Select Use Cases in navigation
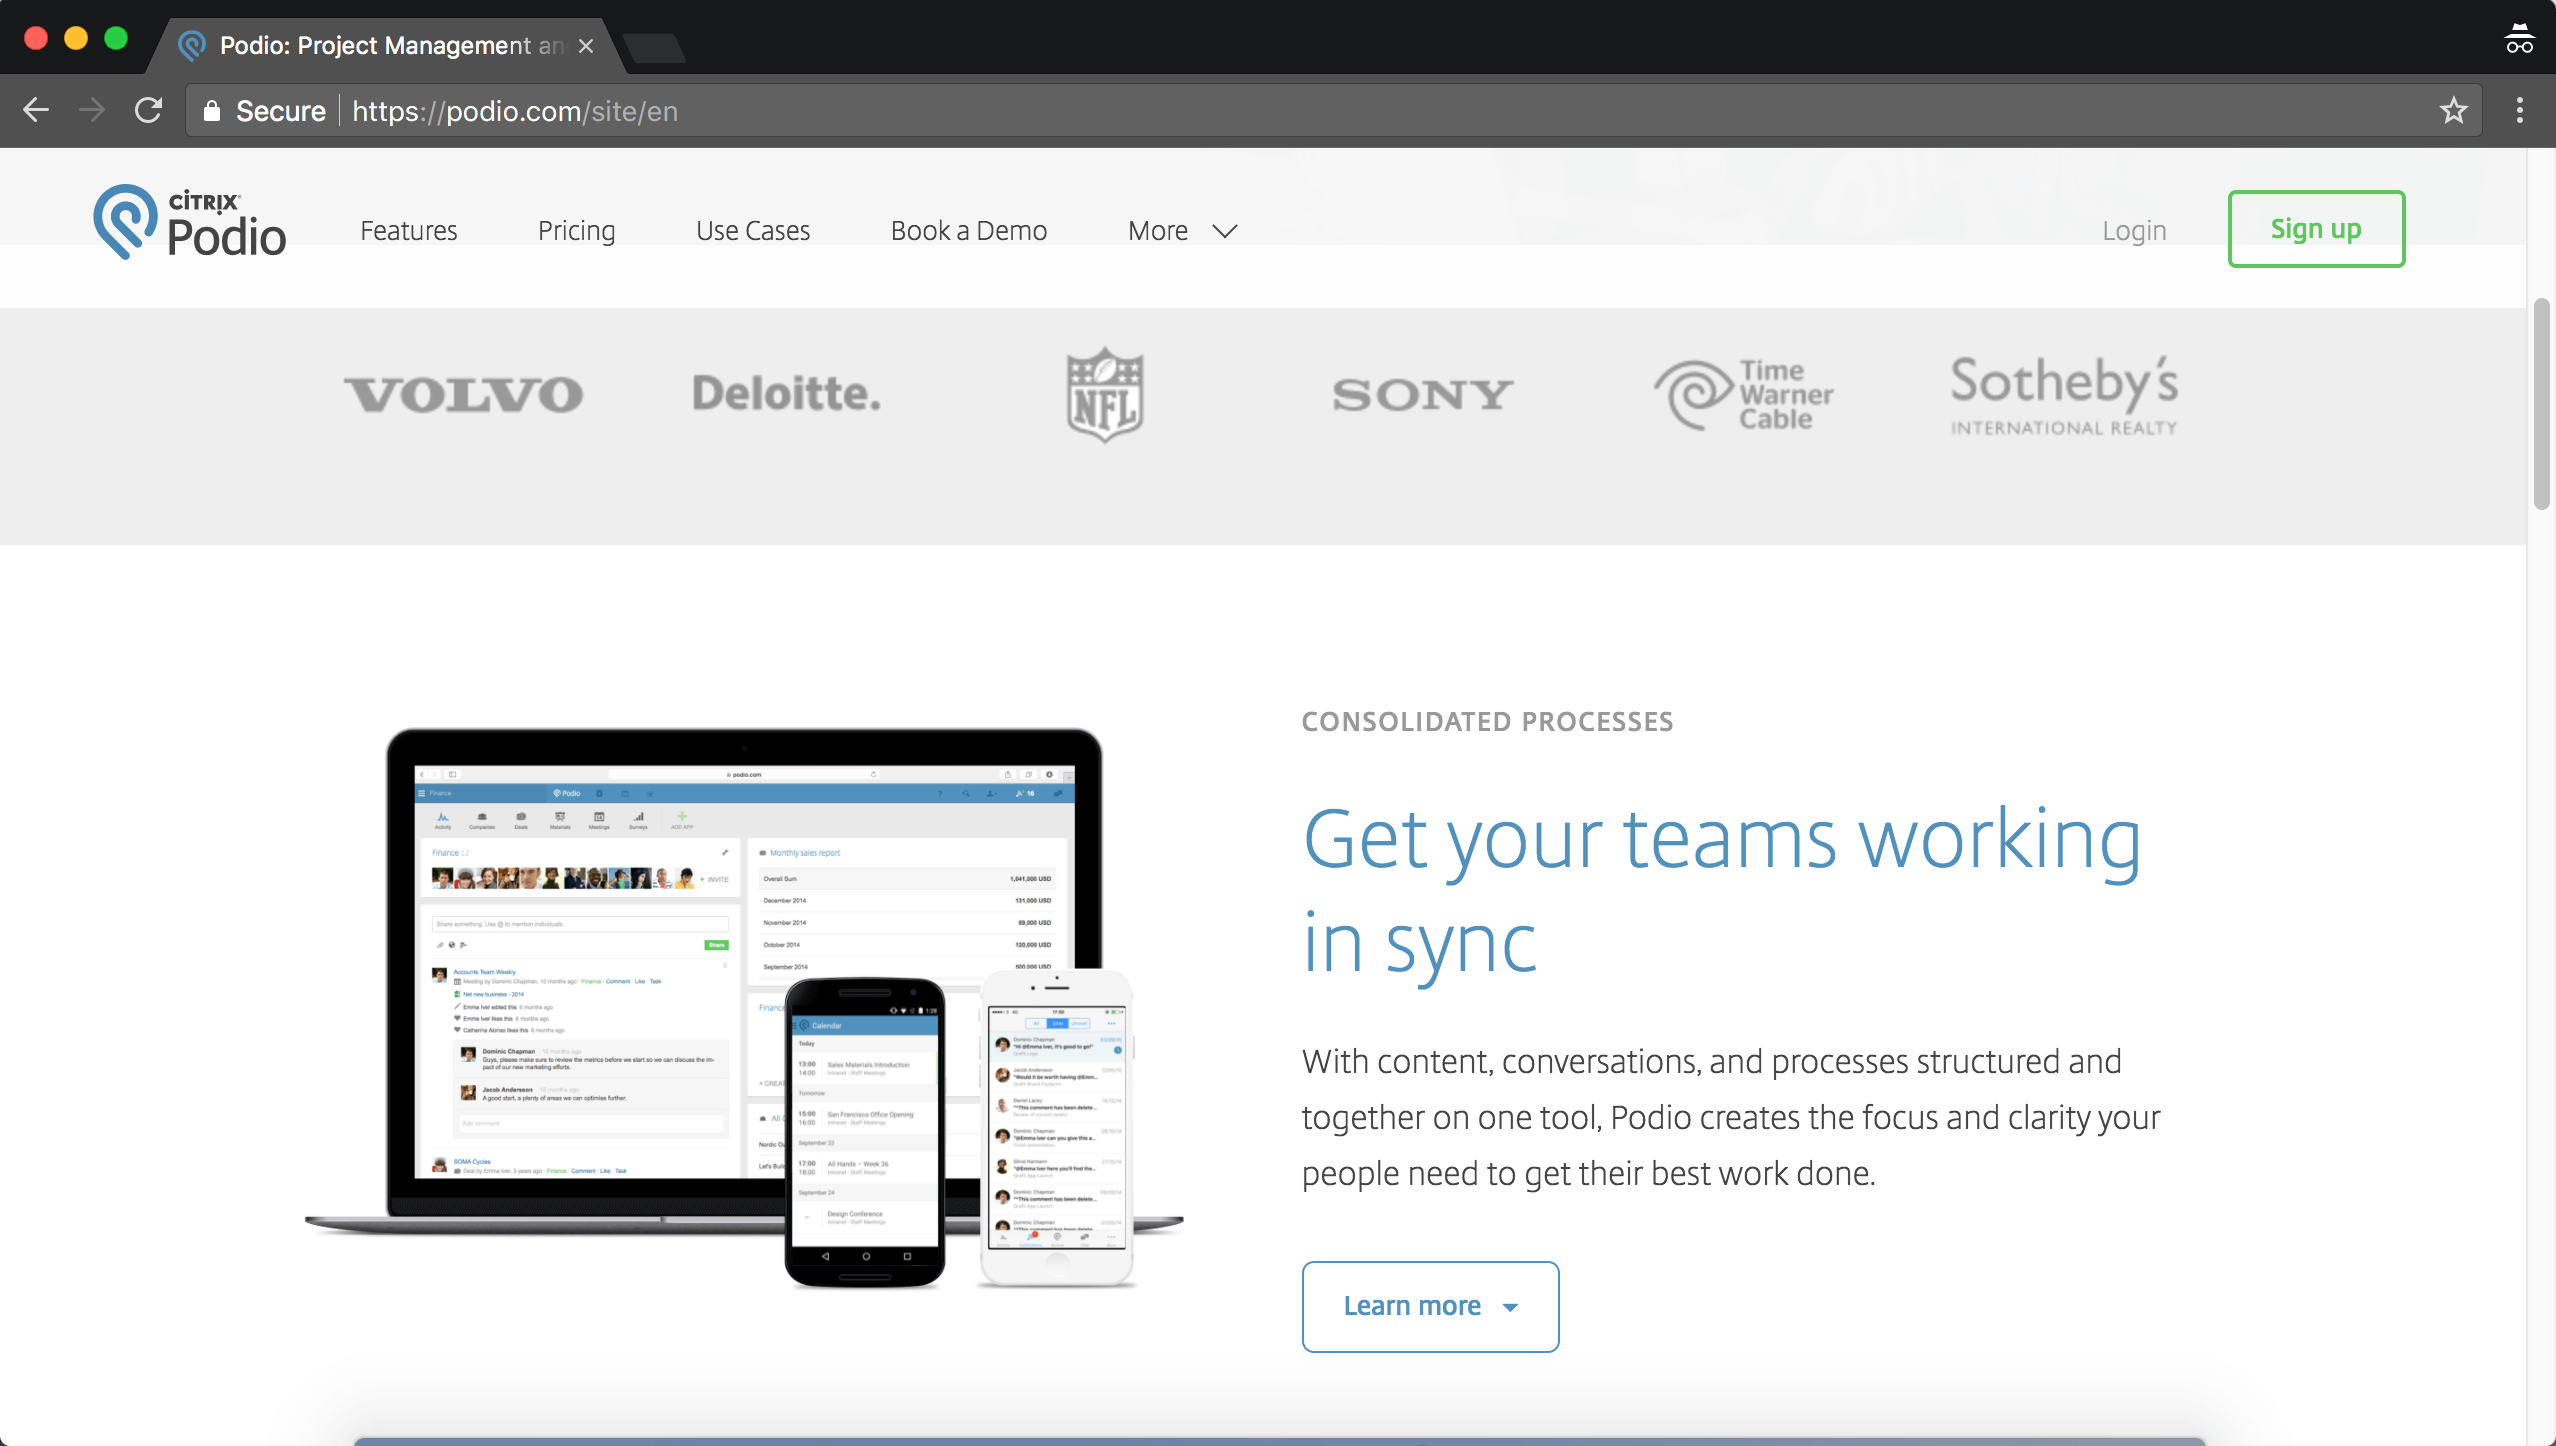 [752, 231]
